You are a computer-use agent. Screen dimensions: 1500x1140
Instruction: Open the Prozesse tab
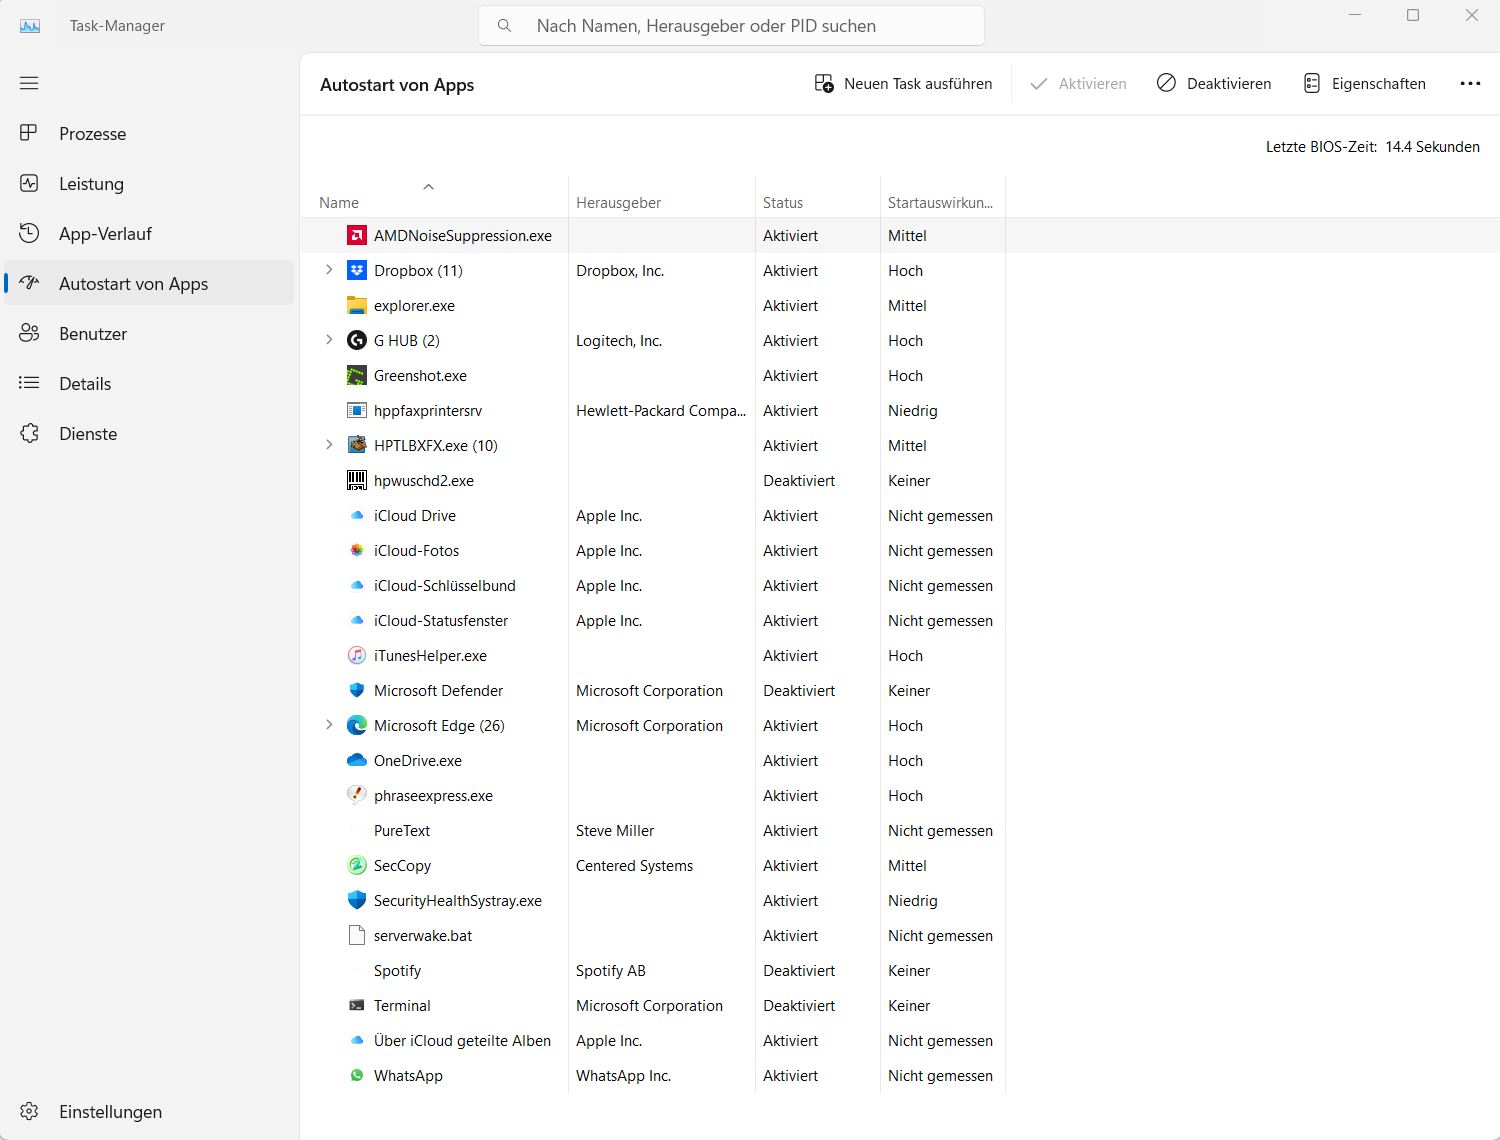click(x=92, y=134)
